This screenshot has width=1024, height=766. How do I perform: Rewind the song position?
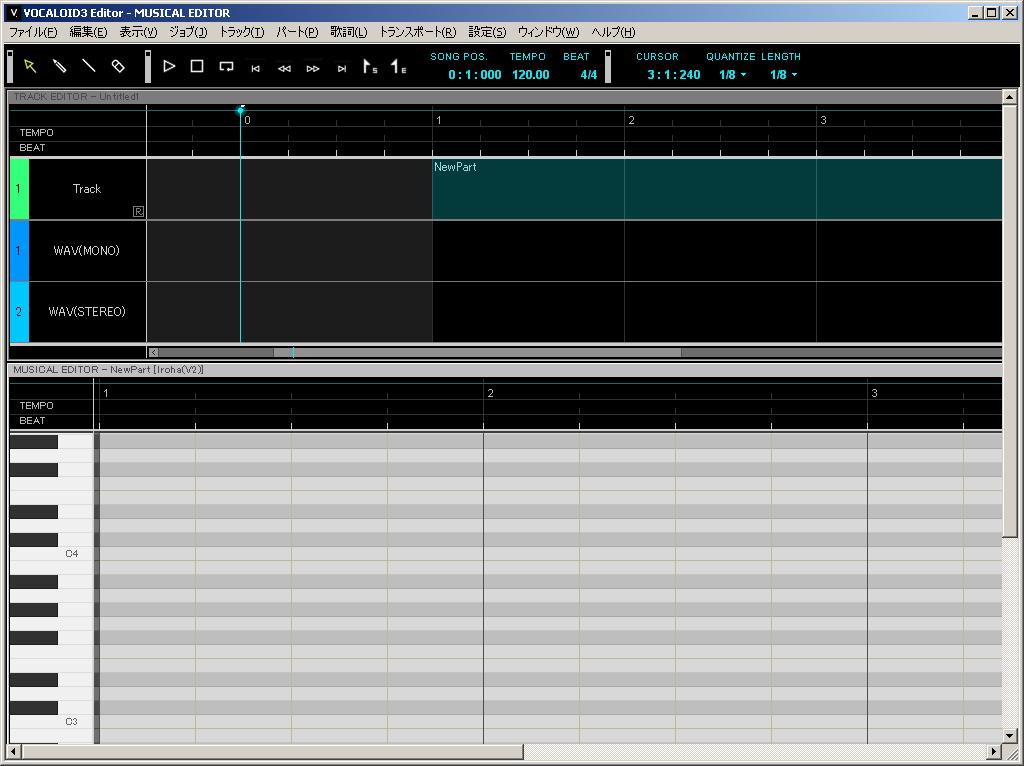(x=284, y=68)
